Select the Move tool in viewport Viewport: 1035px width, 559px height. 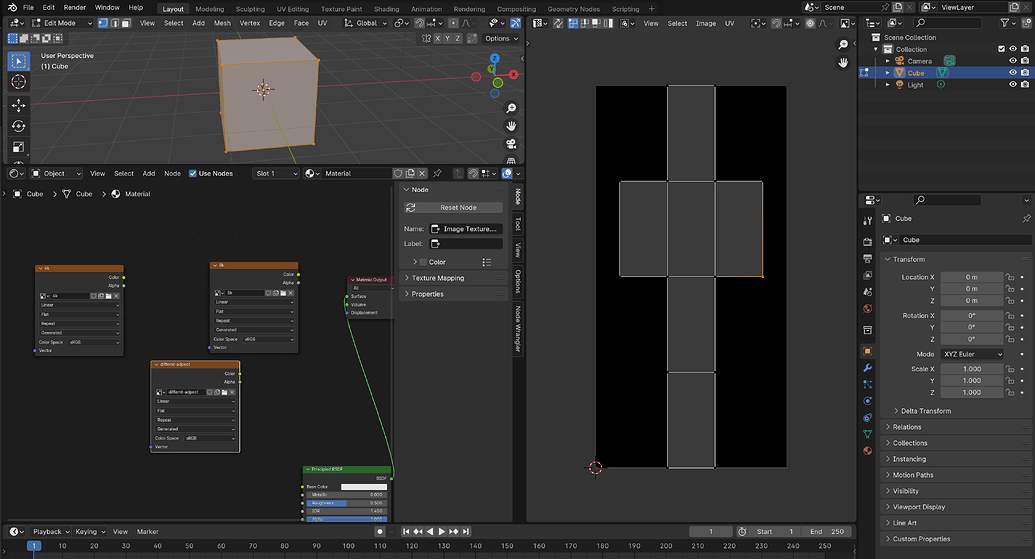(x=18, y=106)
